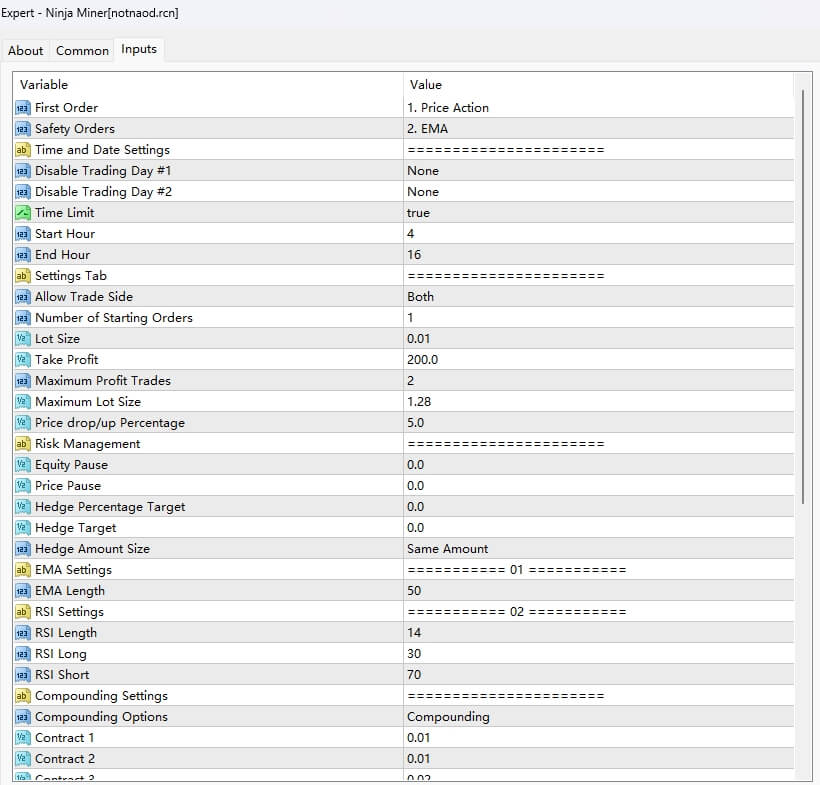Click the Safety Orders row icon
Screen dimensions: 820x785
pos(22,129)
